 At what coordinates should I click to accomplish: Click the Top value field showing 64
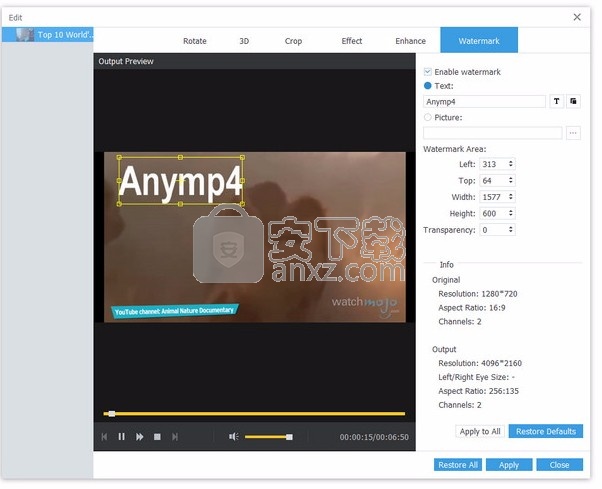click(493, 180)
